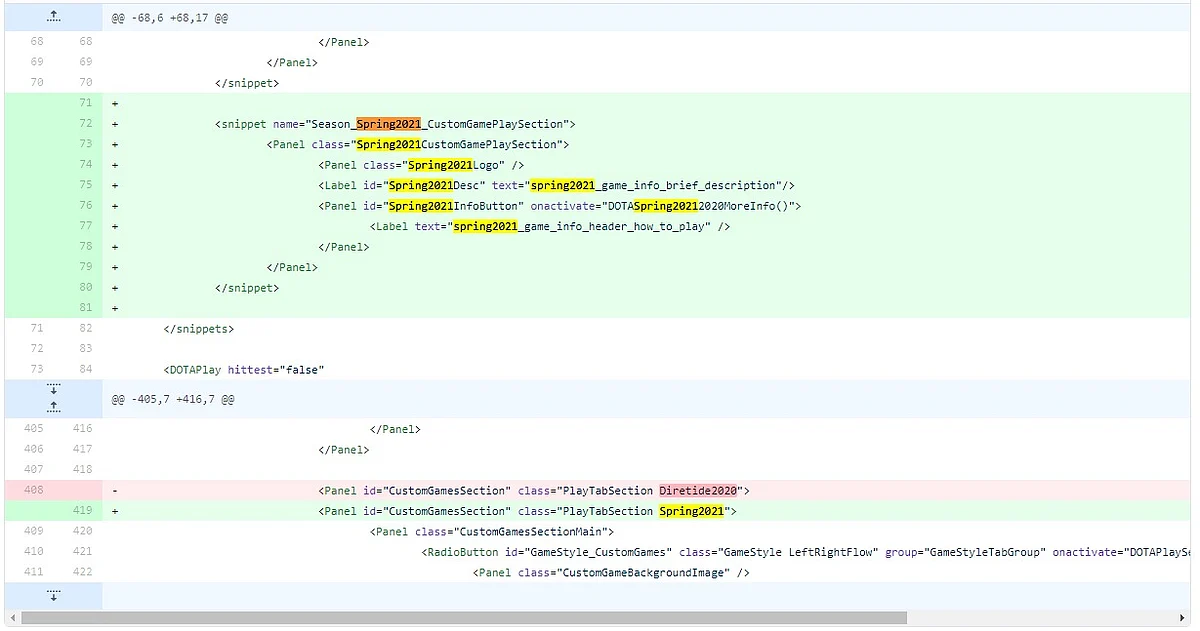This screenshot has width=1200, height=631.
Task: Click the CustomGameBackgroundImage panel code line
Action: coord(612,573)
